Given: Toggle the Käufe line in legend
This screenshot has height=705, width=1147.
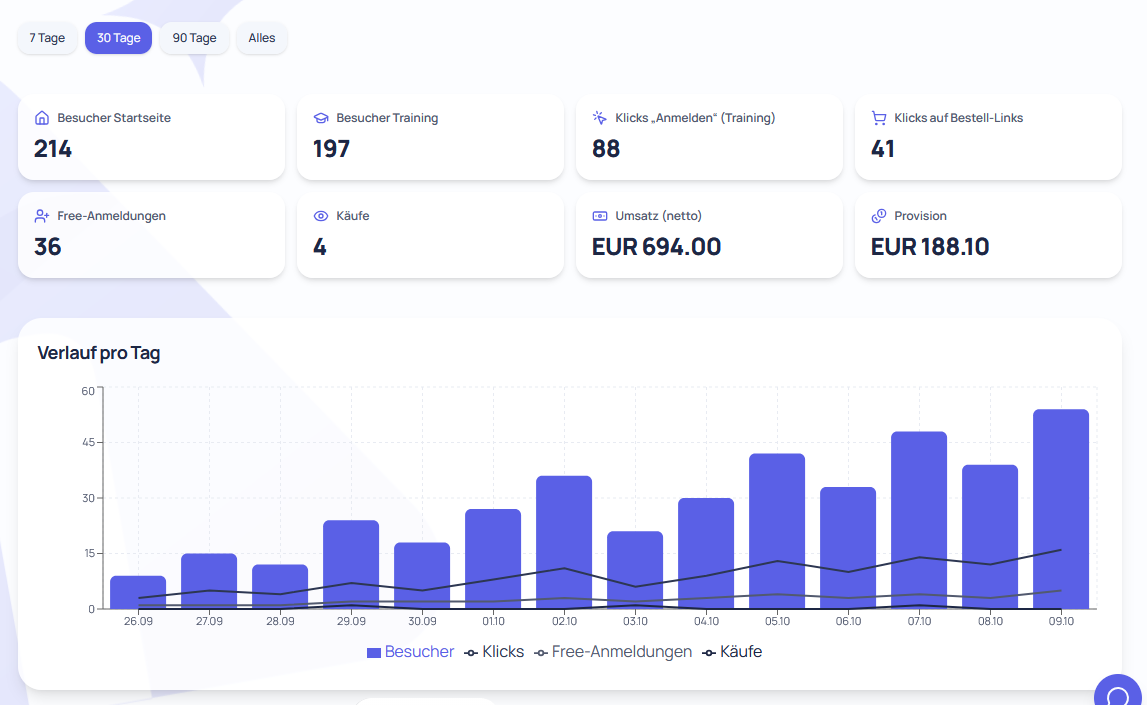Looking at the screenshot, I should click(732, 652).
